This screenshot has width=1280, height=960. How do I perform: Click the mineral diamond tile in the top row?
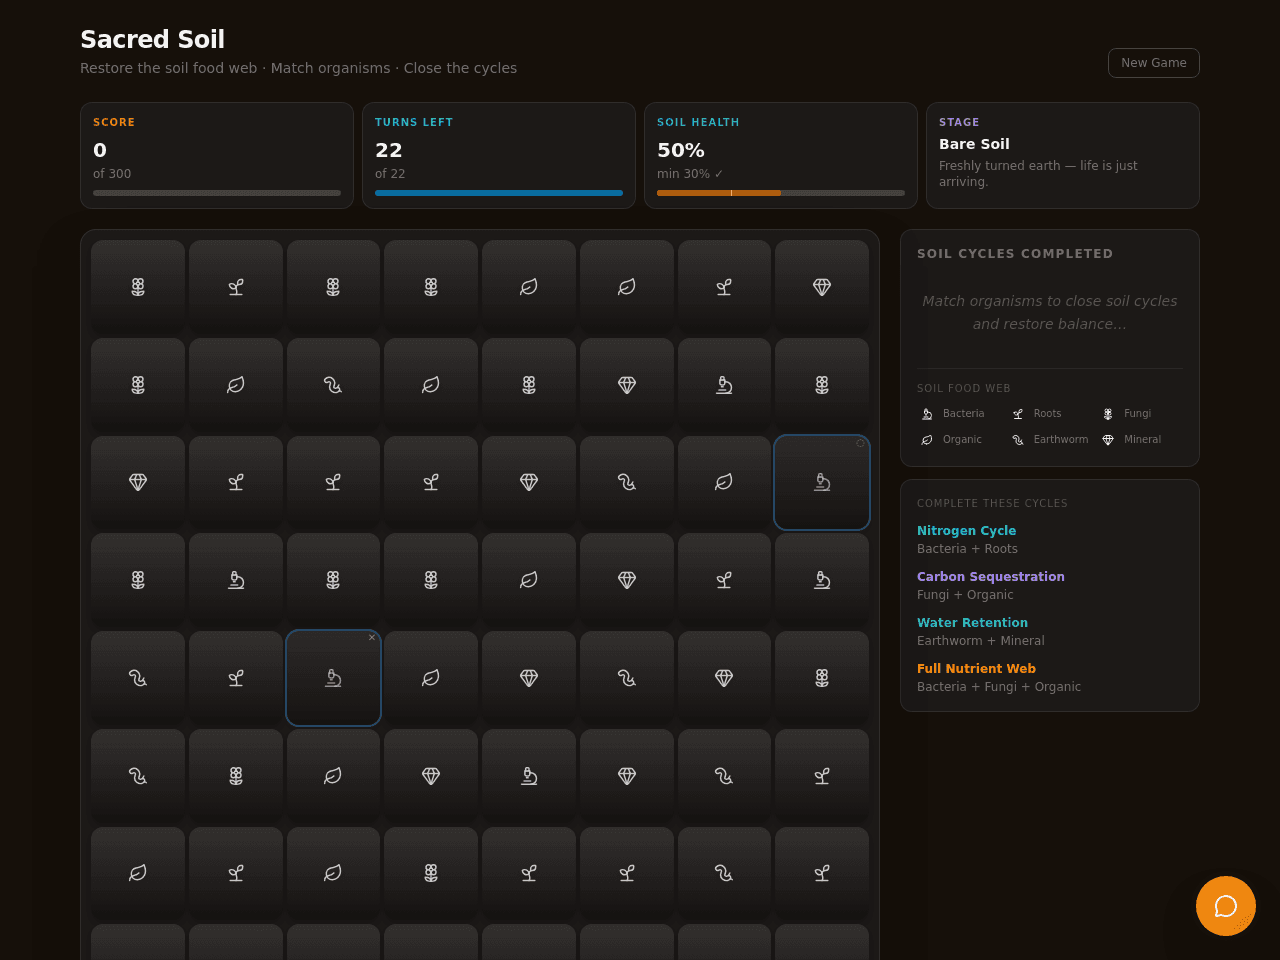(x=822, y=287)
